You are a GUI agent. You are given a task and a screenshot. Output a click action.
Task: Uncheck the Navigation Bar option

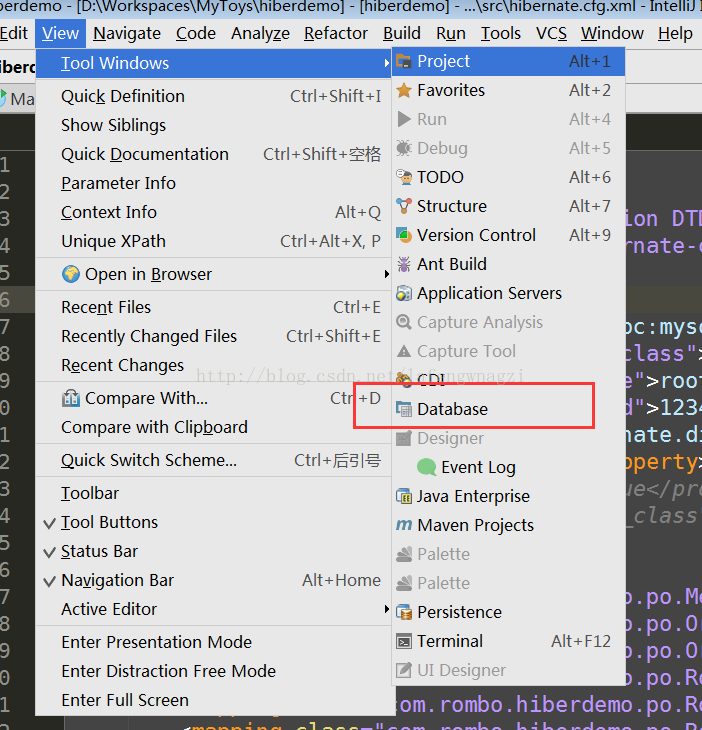coord(117,580)
